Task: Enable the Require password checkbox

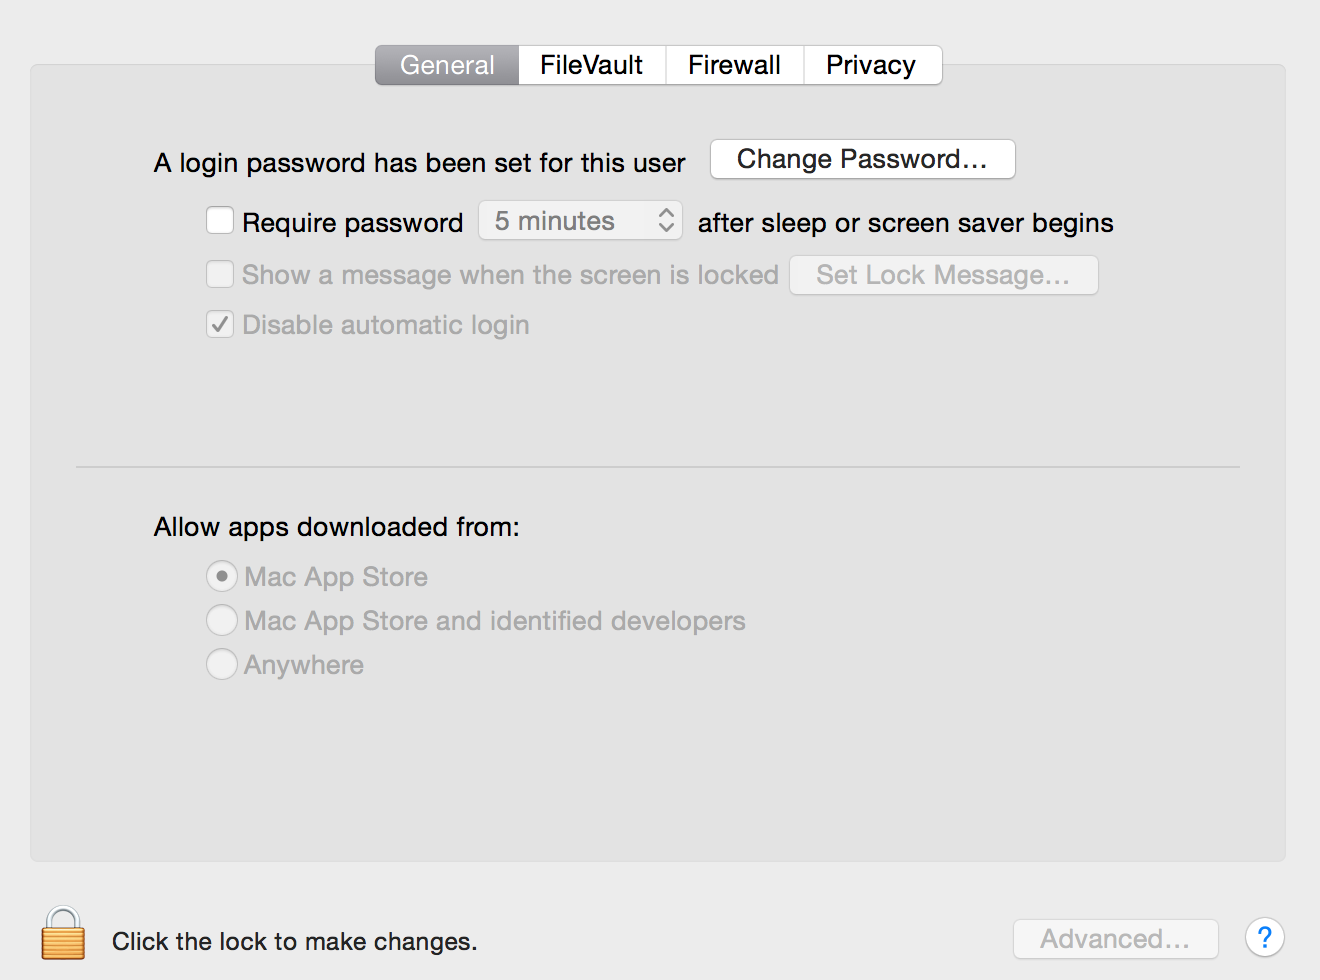Action: (220, 220)
